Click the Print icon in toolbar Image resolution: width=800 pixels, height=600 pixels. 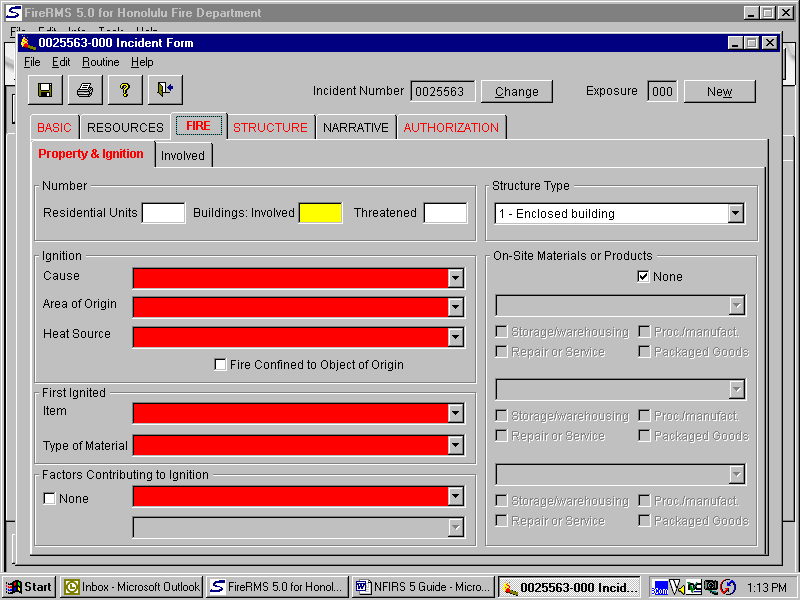[85, 90]
